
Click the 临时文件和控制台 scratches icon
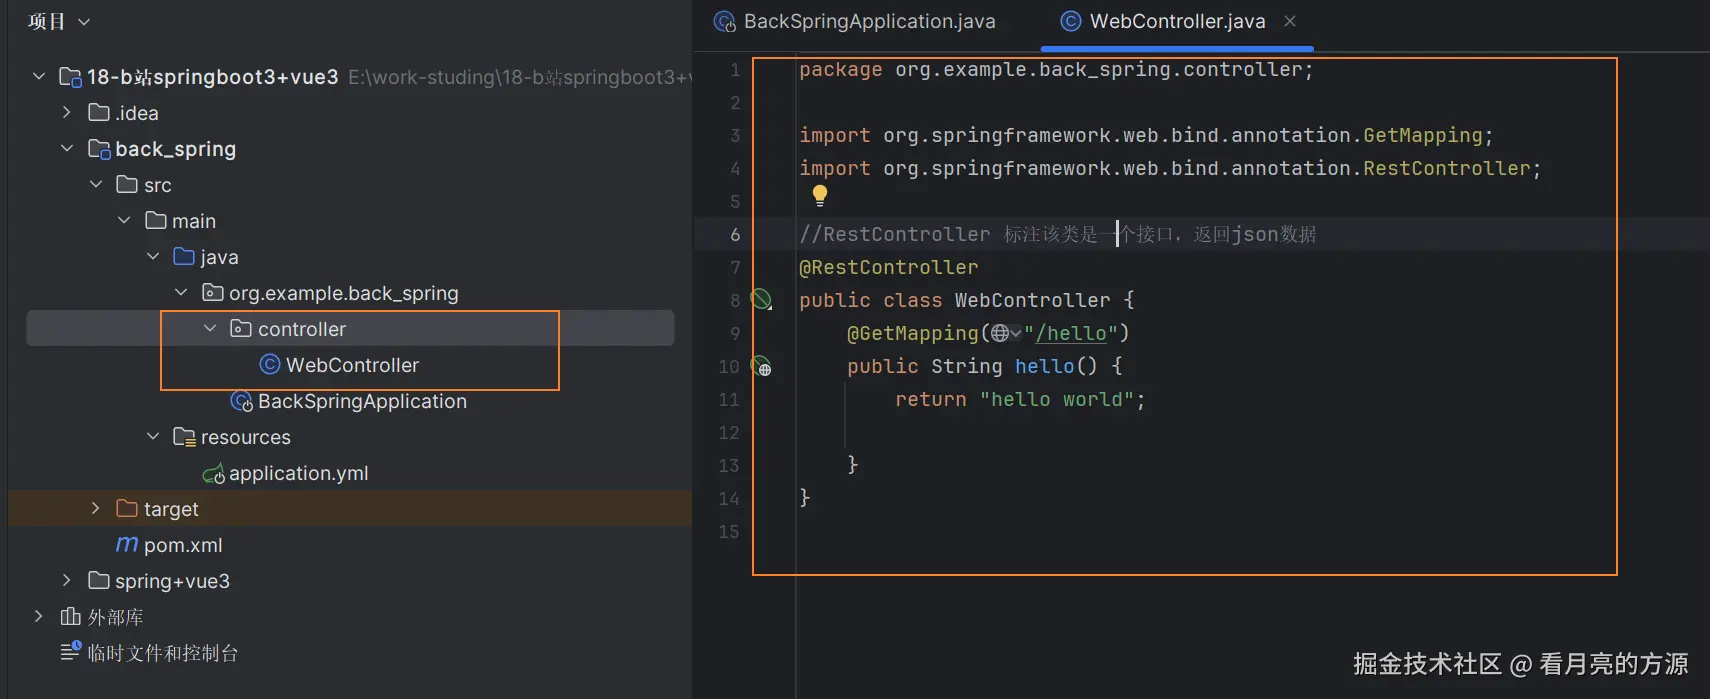70,651
